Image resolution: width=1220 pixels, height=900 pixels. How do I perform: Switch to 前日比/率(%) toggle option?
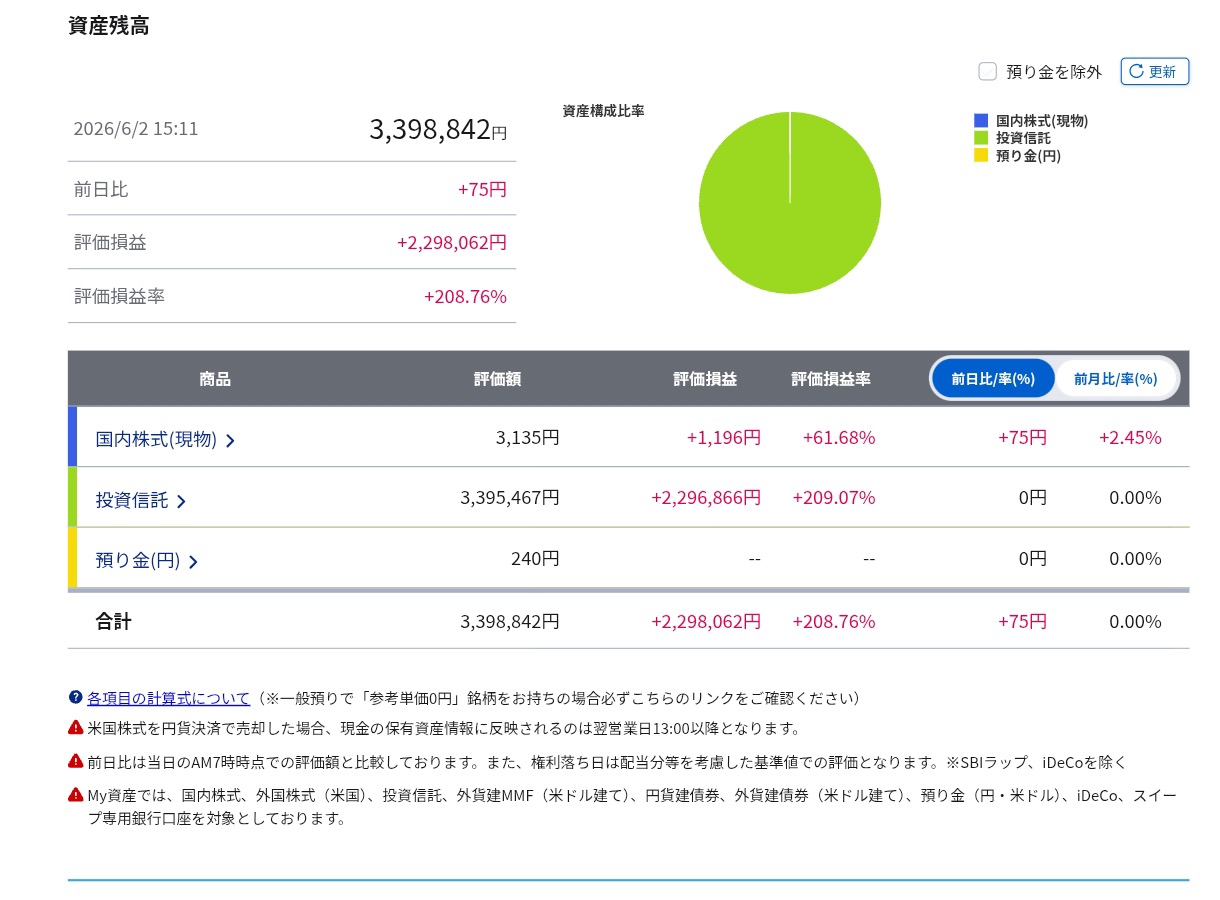pyautogui.click(x=993, y=379)
